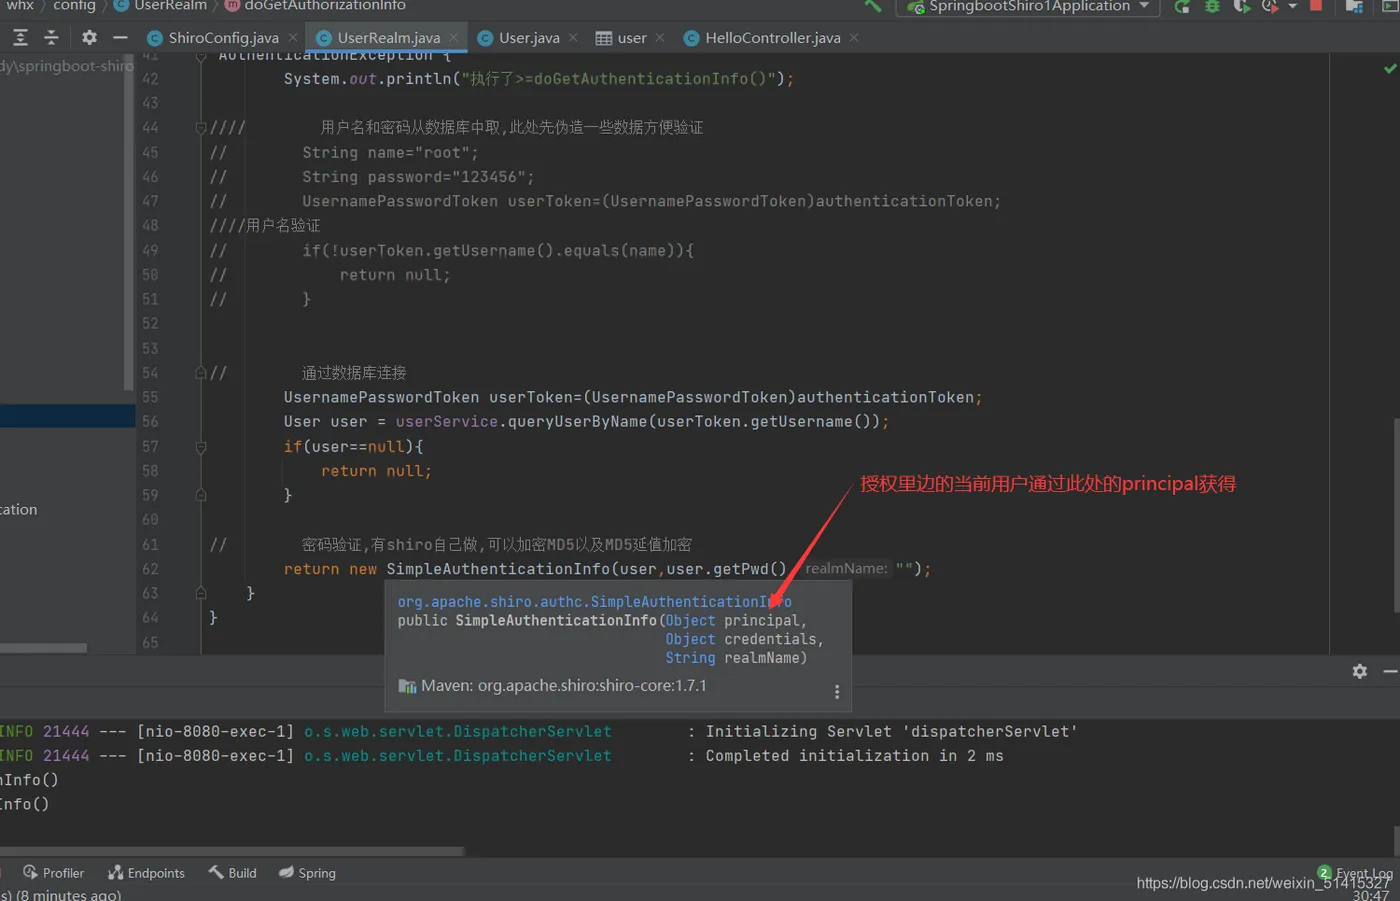Open the Spring tool window
Image resolution: width=1400 pixels, height=901 pixels.
(307, 873)
